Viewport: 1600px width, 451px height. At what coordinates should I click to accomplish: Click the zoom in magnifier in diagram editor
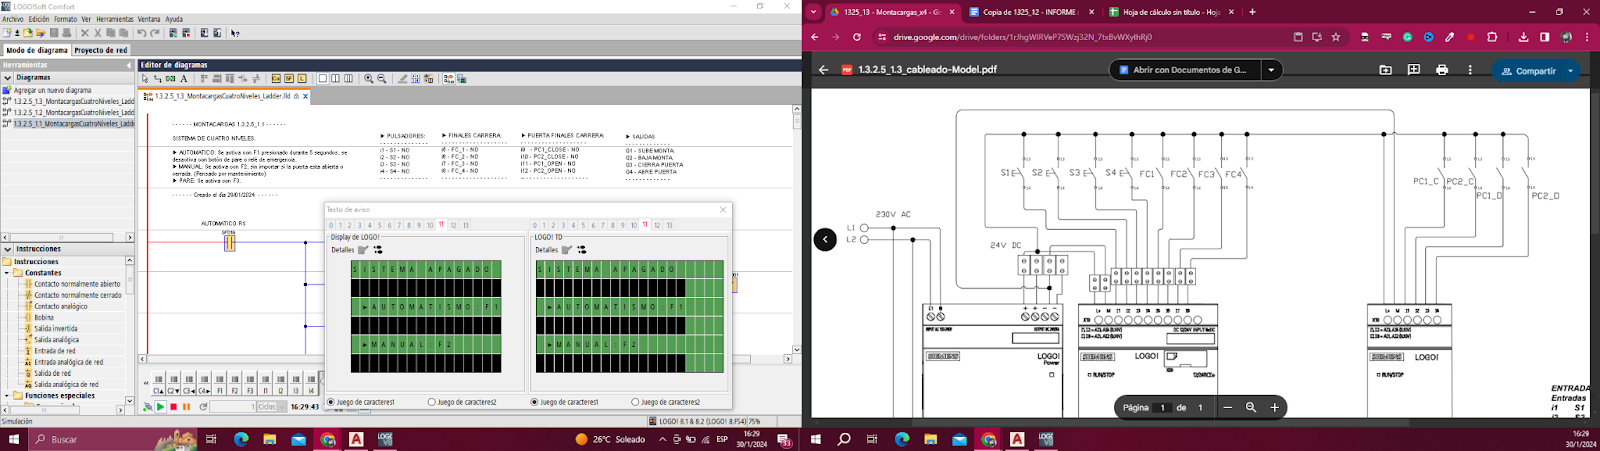coord(369,78)
